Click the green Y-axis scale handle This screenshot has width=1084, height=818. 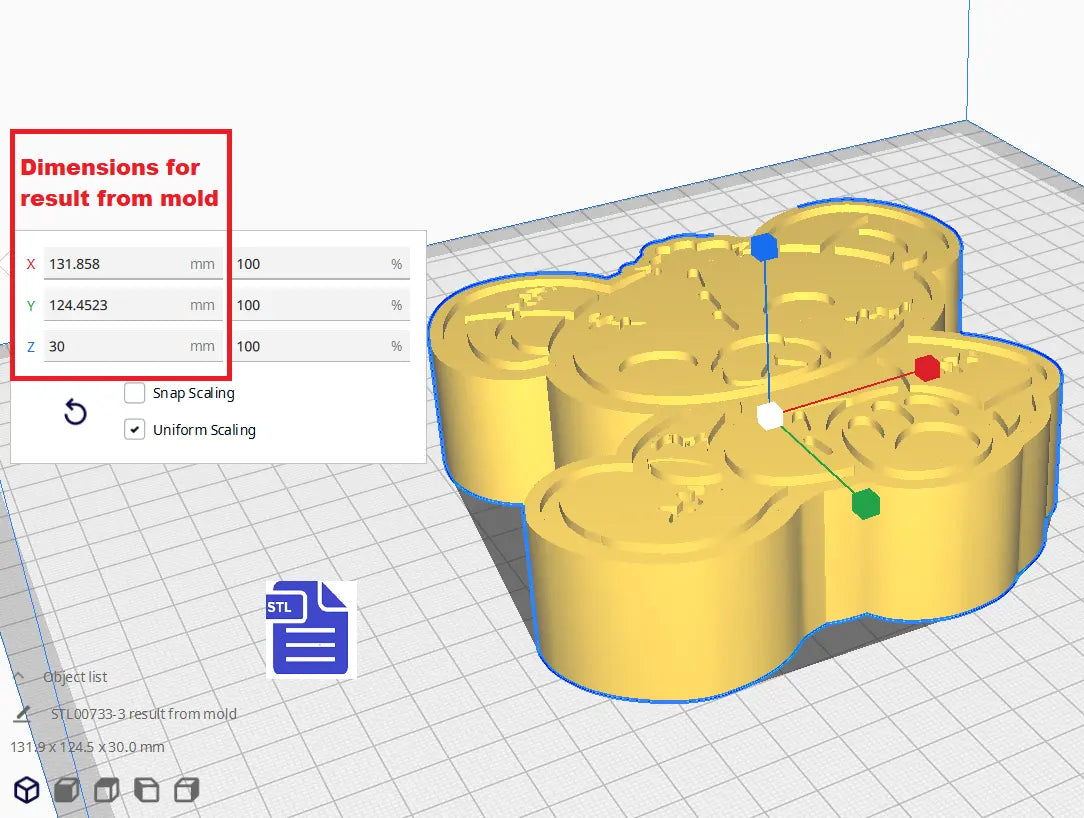[865, 504]
